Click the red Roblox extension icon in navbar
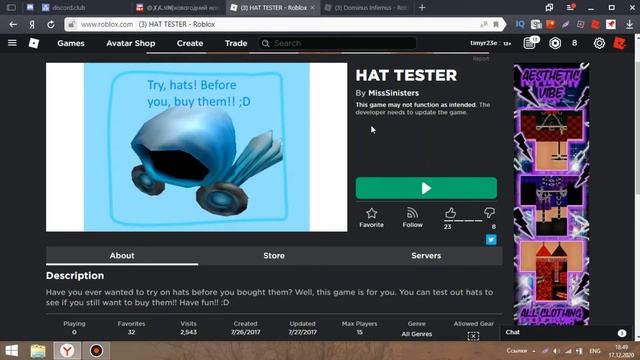 tap(620, 43)
